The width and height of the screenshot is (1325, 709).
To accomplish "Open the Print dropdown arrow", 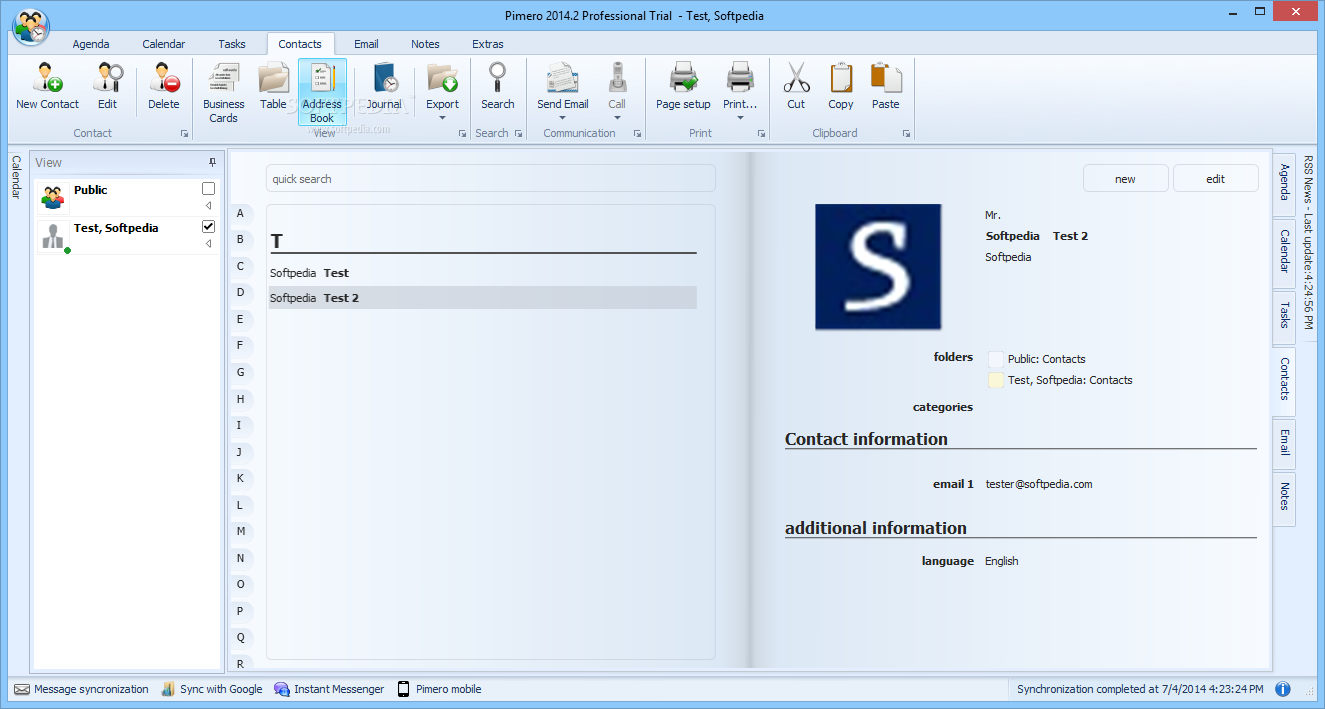I will [740, 118].
